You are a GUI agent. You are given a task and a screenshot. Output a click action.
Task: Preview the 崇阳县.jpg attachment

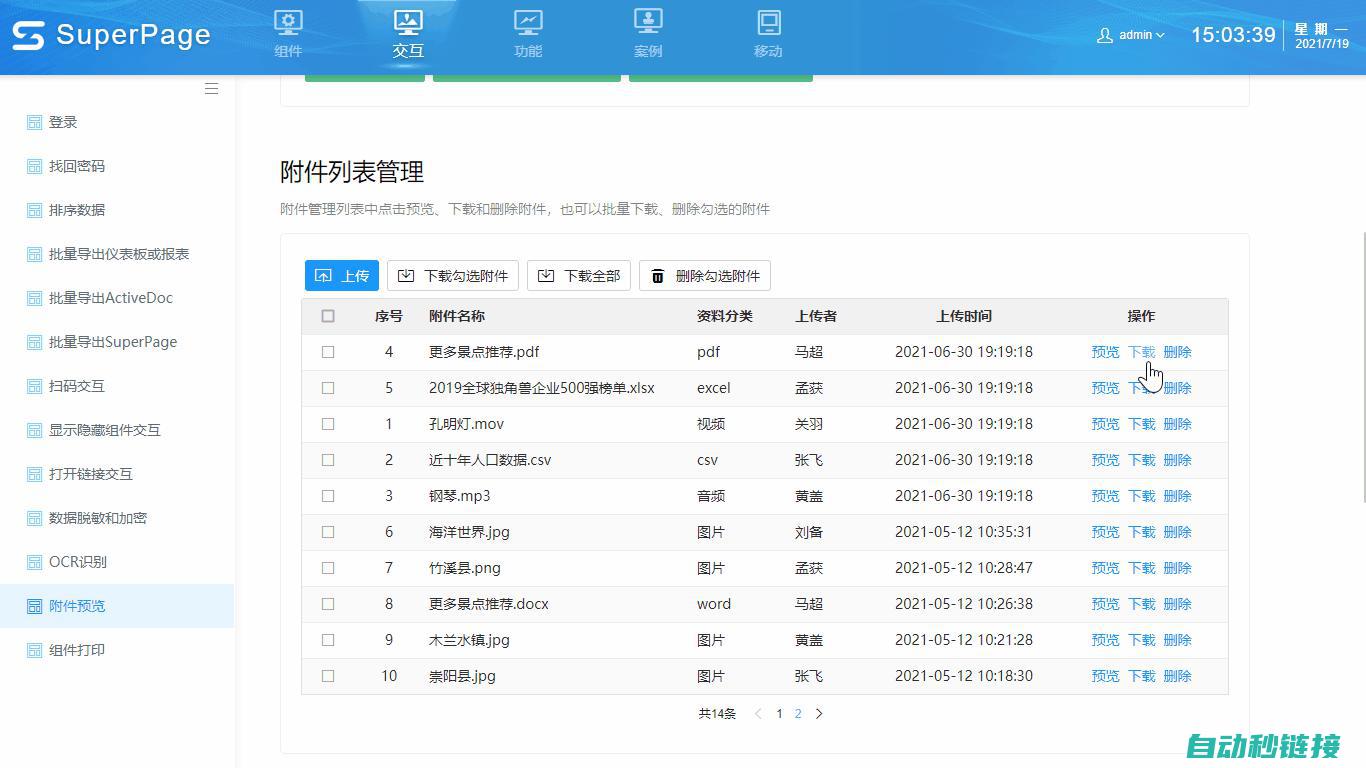[1105, 676]
